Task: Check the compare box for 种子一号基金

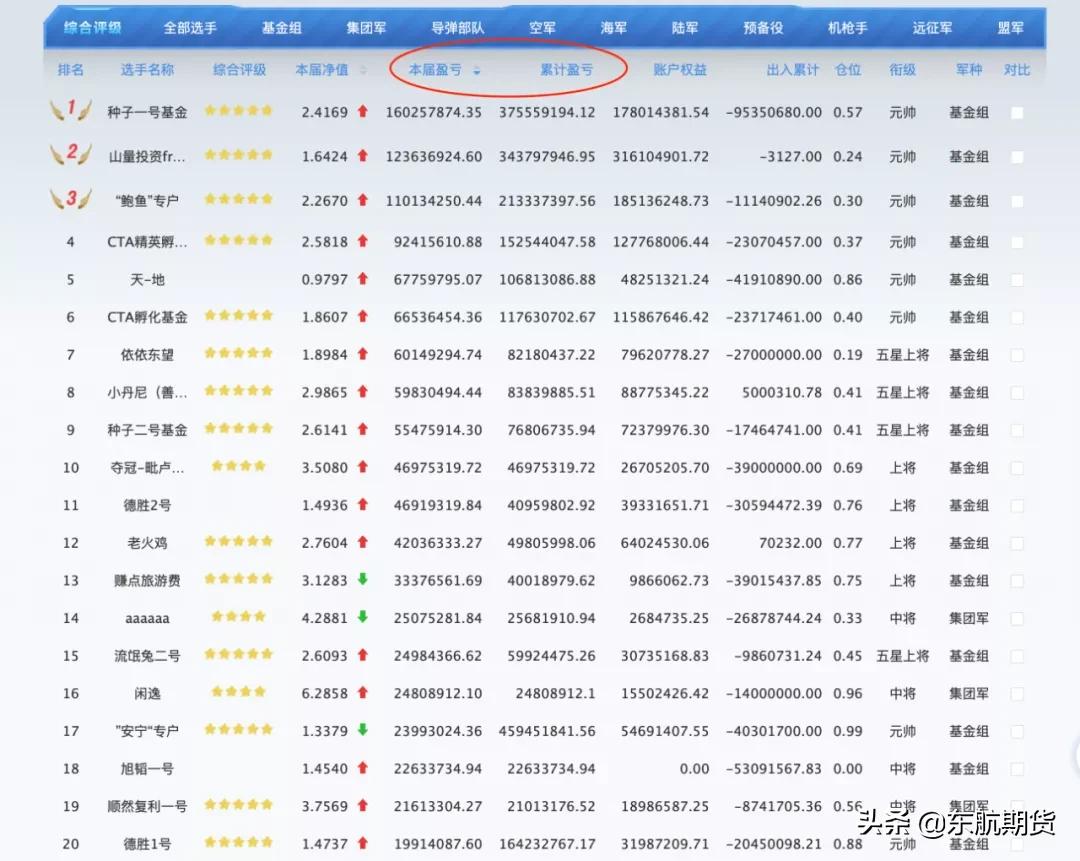Action: coord(1018,112)
